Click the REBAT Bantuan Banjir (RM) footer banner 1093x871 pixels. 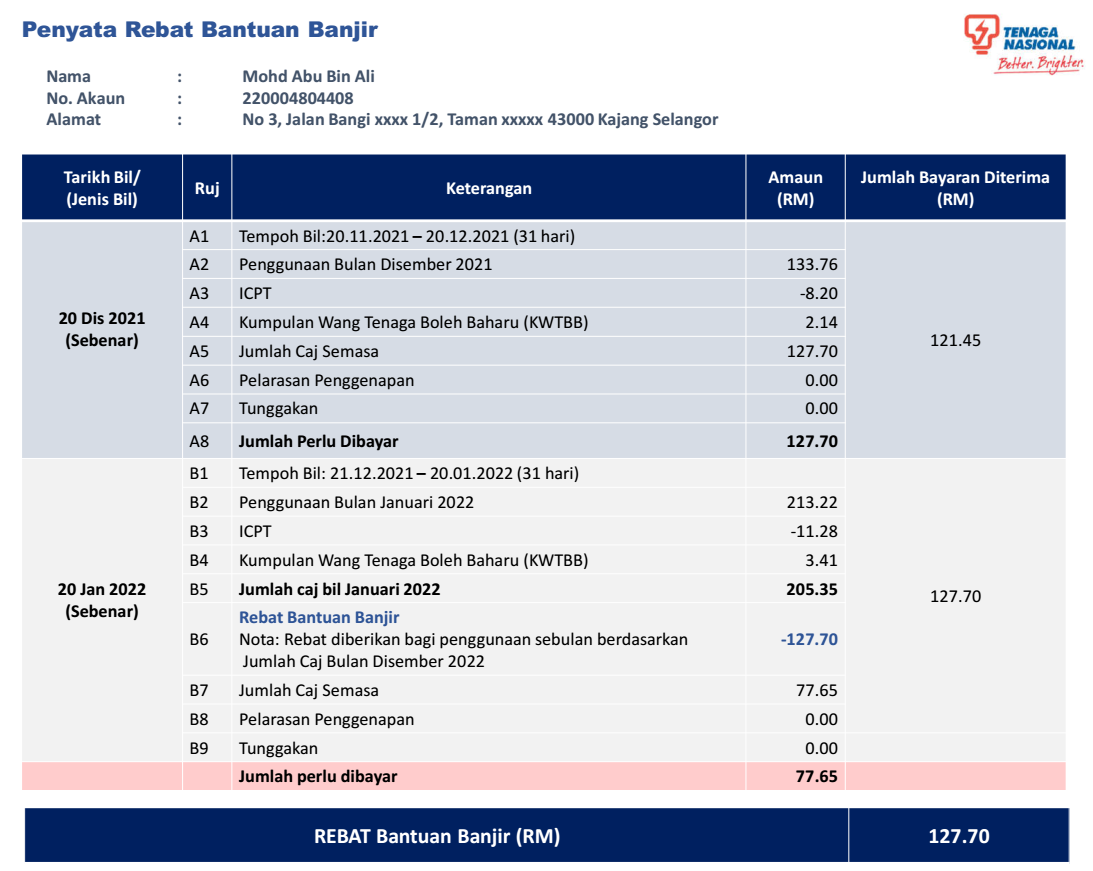click(x=437, y=837)
